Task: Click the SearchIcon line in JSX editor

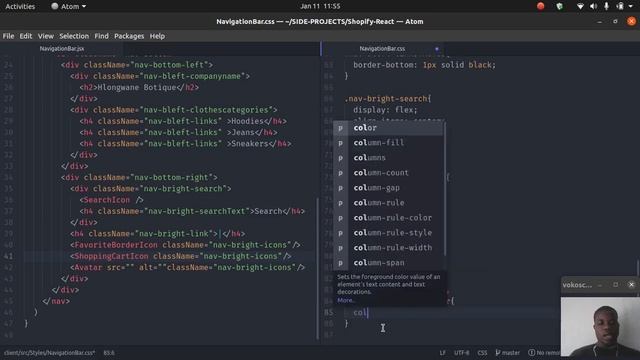Action: coord(111,200)
